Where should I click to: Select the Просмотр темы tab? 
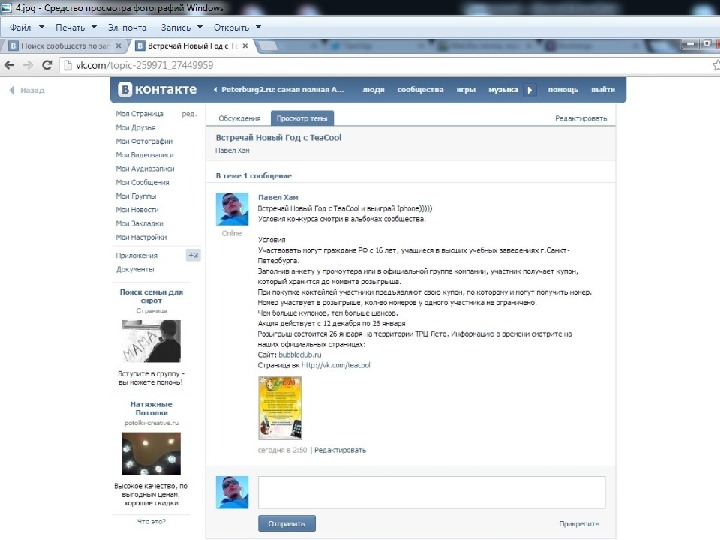coord(302,118)
